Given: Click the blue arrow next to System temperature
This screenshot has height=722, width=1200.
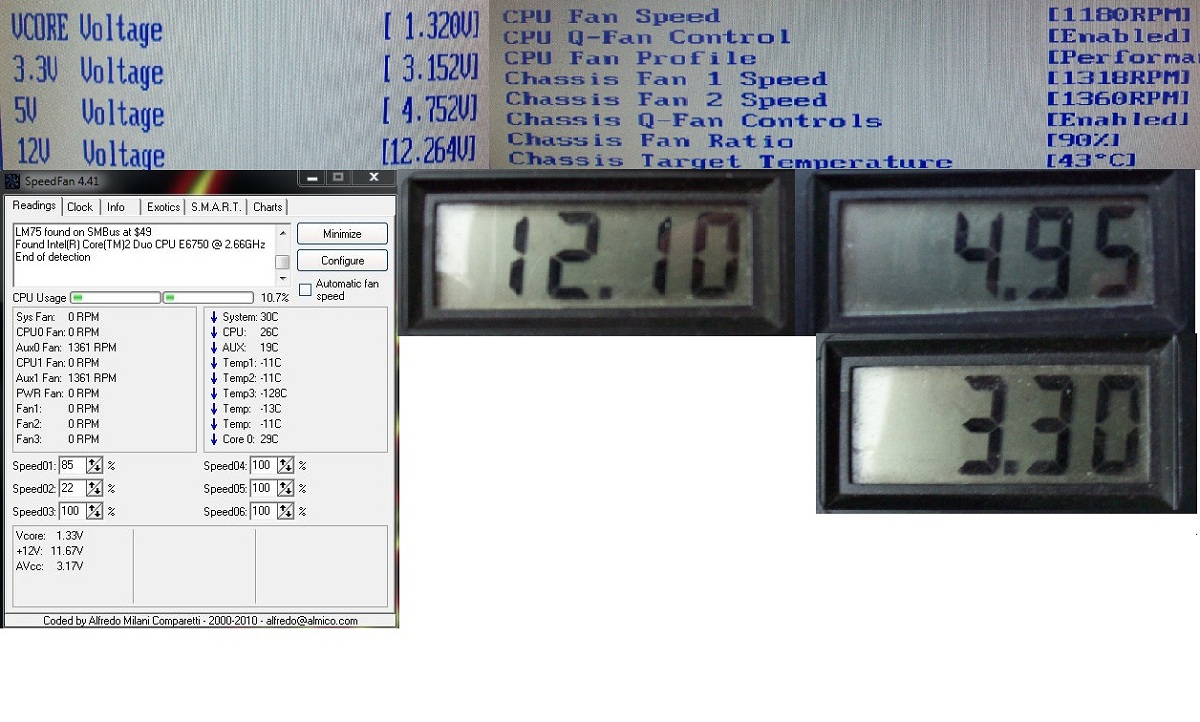Looking at the screenshot, I should pyautogui.click(x=214, y=317).
